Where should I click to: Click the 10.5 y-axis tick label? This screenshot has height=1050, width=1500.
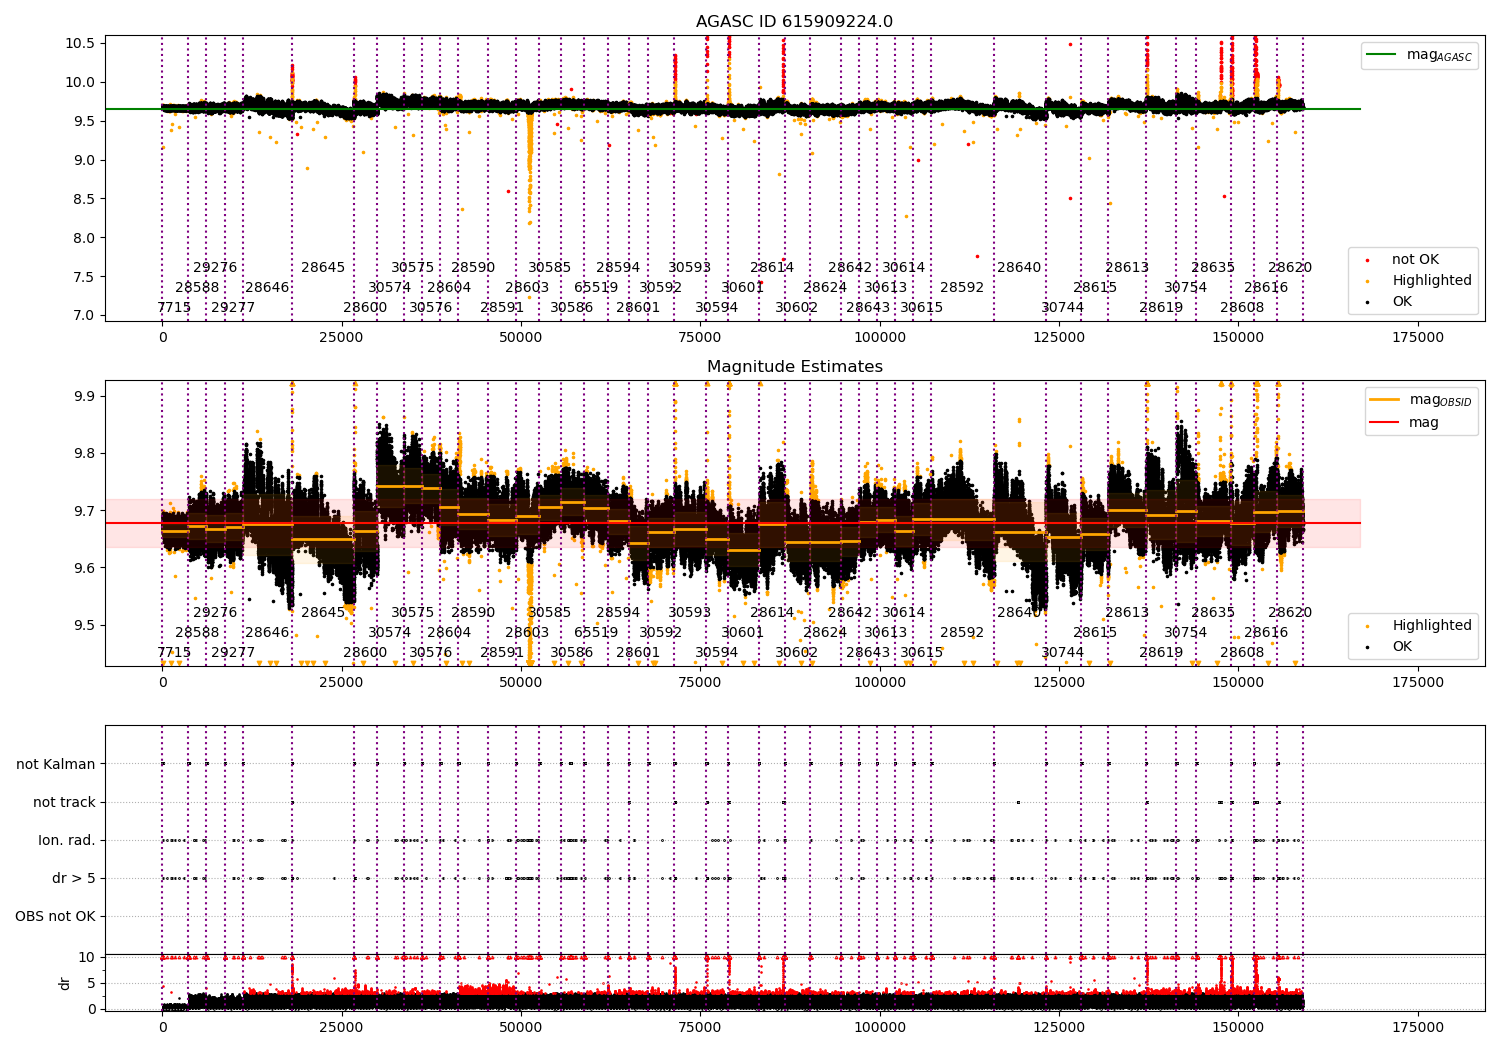[79, 43]
